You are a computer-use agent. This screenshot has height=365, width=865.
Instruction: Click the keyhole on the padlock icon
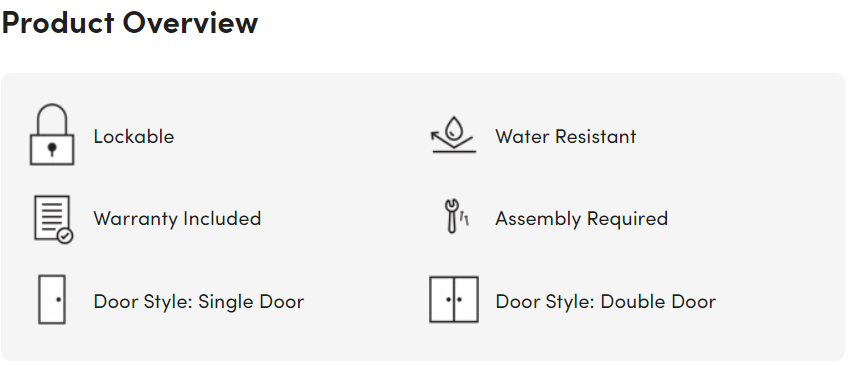(52, 149)
